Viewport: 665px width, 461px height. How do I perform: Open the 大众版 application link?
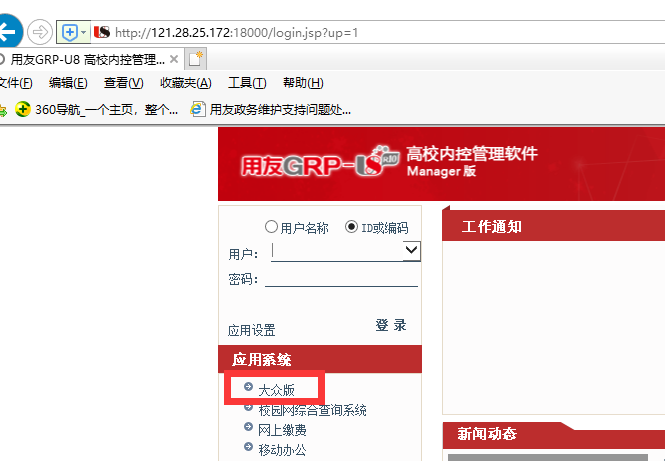pos(276,390)
